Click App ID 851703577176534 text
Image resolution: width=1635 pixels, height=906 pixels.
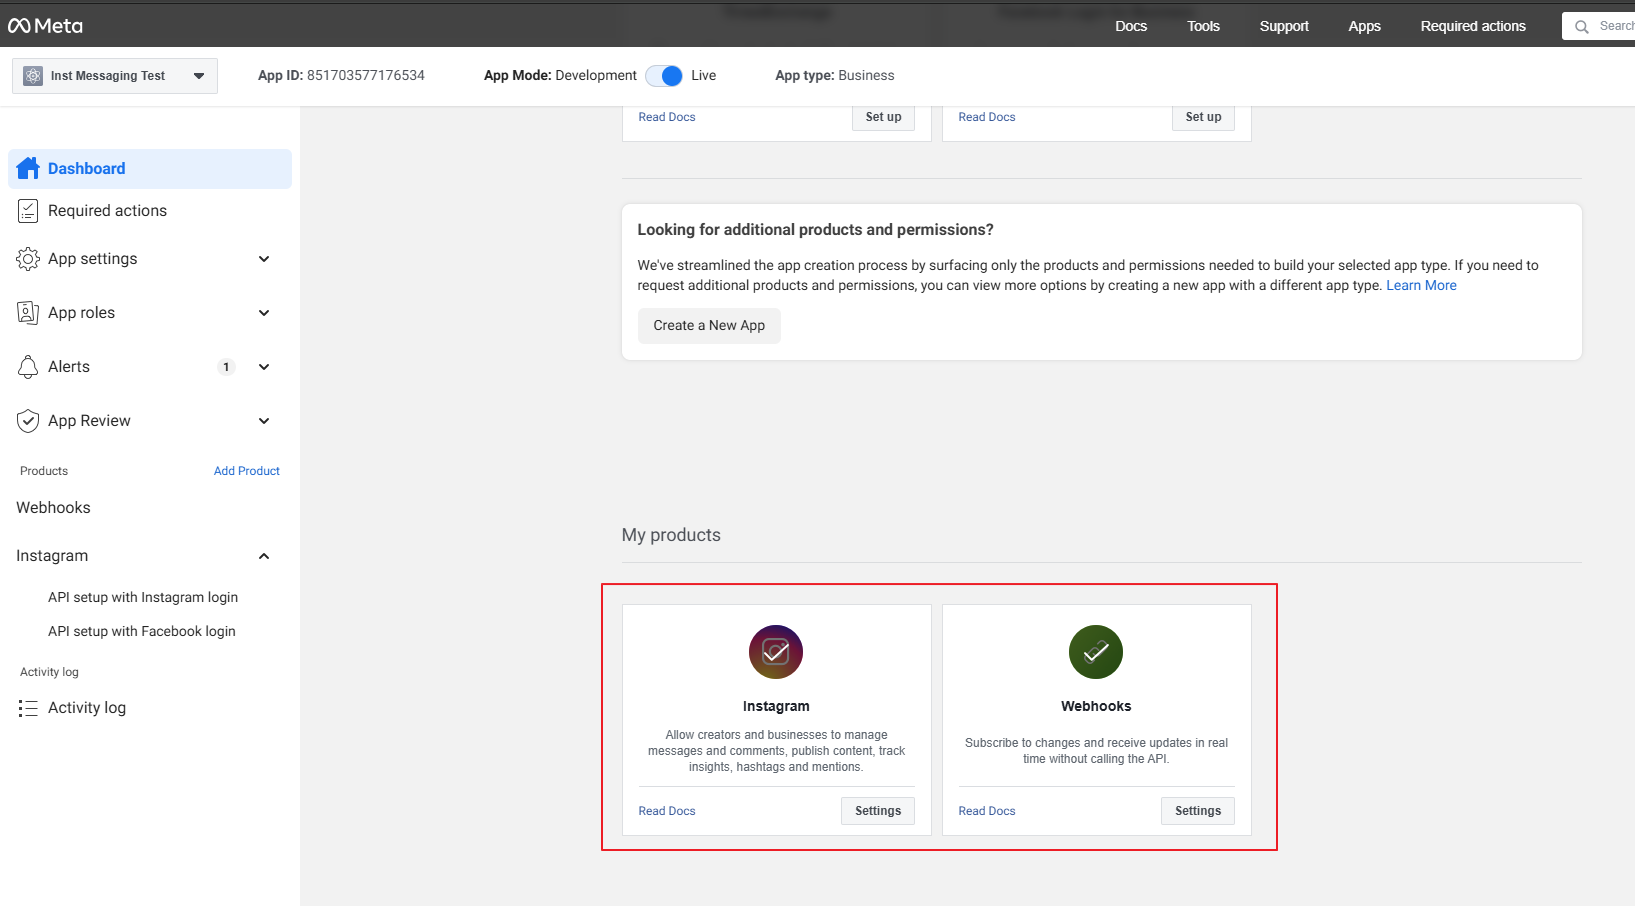[341, 76]
